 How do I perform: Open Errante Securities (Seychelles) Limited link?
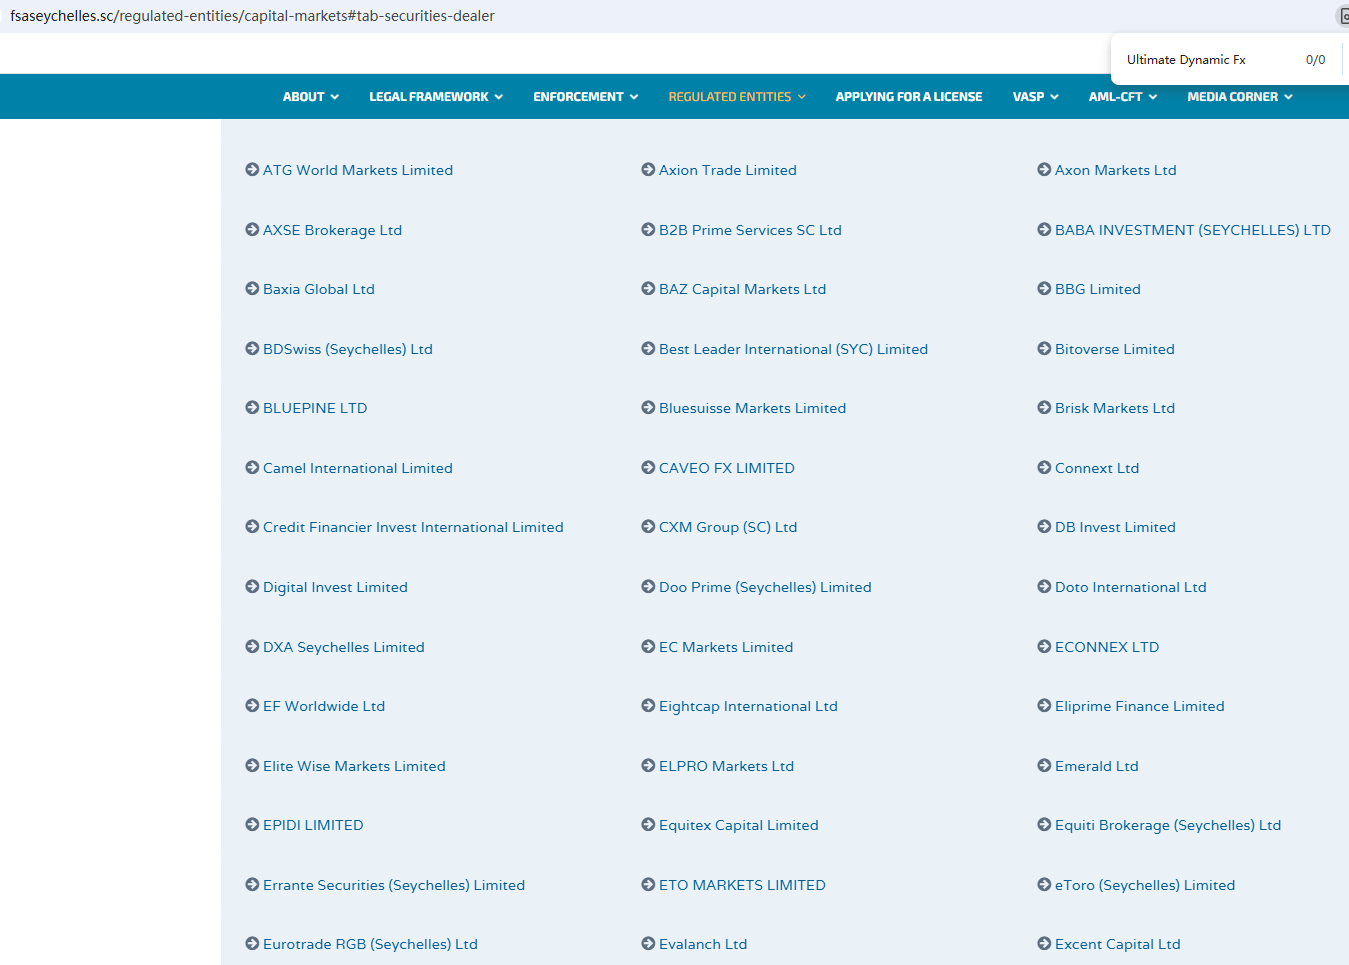(394, 885)
